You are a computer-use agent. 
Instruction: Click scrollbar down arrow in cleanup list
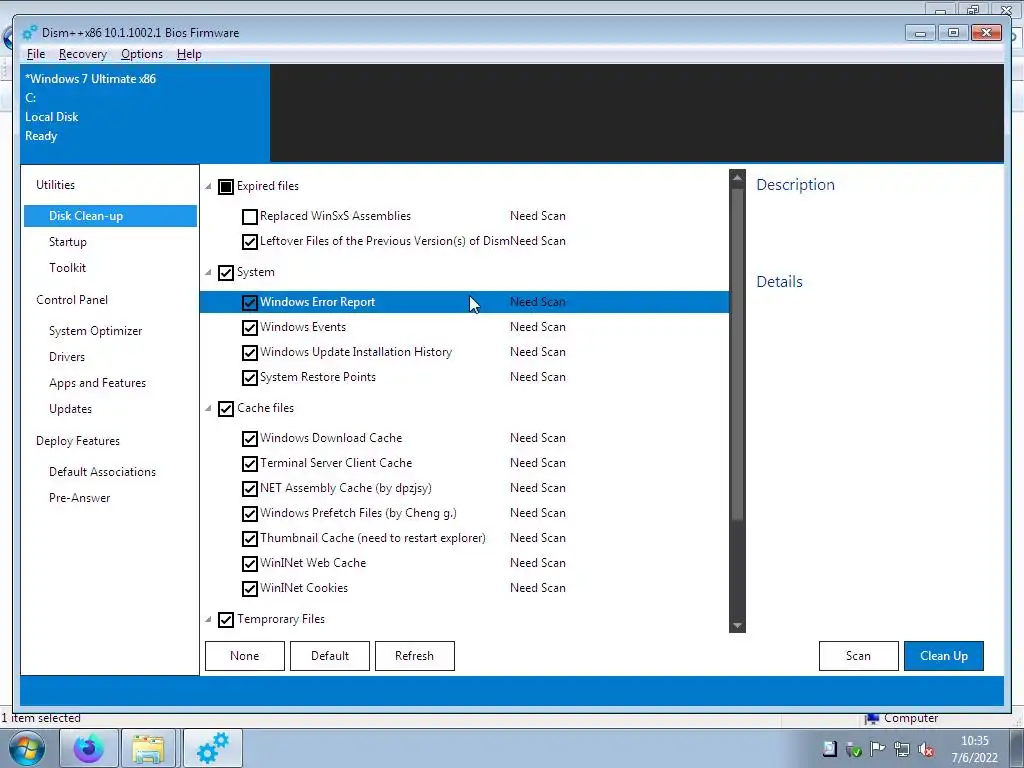pyautogui.click(x=737, y=625)
